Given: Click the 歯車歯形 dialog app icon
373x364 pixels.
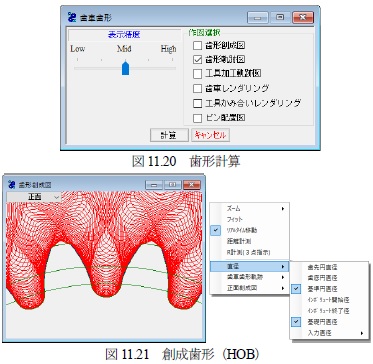Looking at the screenshot, I should [72, 17].
